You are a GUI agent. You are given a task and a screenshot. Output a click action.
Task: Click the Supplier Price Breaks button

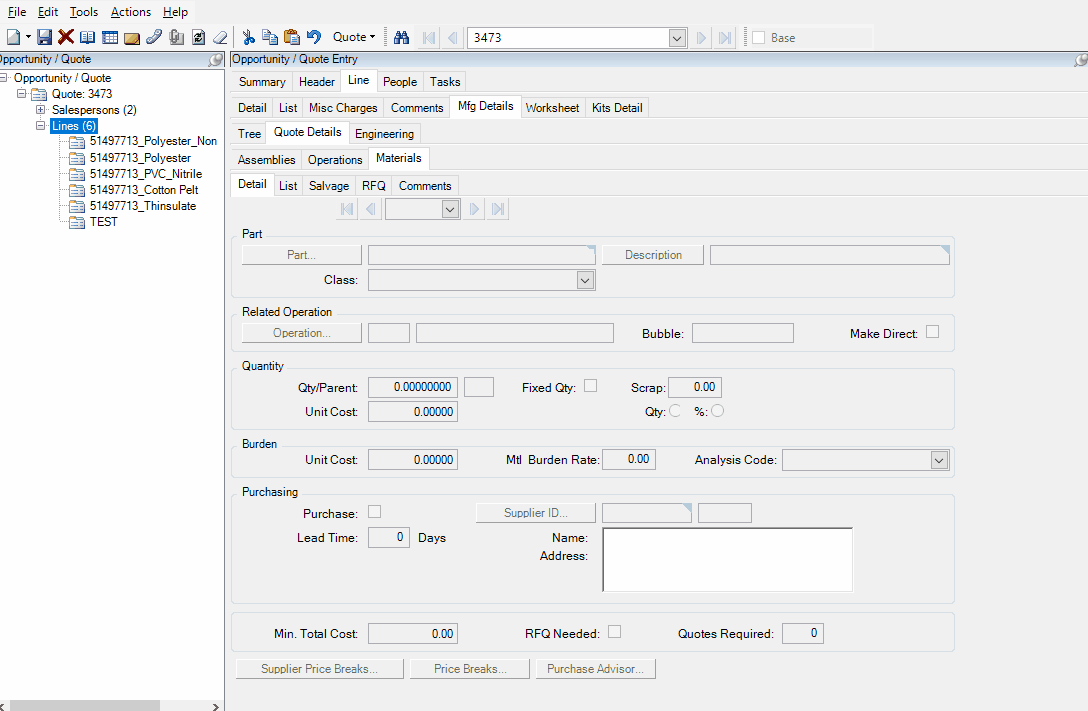click(319, 669)
